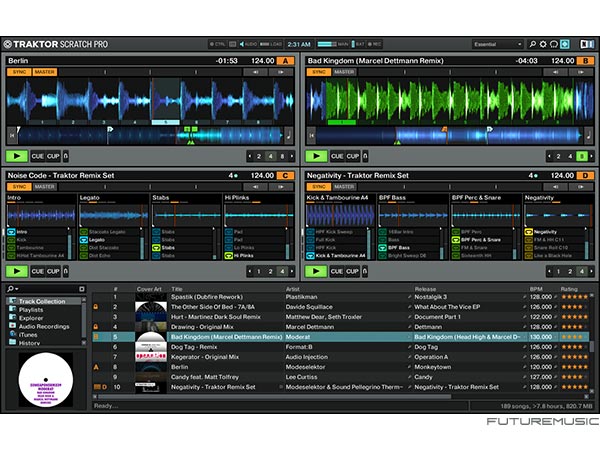Viewport: 600px width, 450px height.
Task: Set loop size 4 on Deck C
Action: pos(282,271)
